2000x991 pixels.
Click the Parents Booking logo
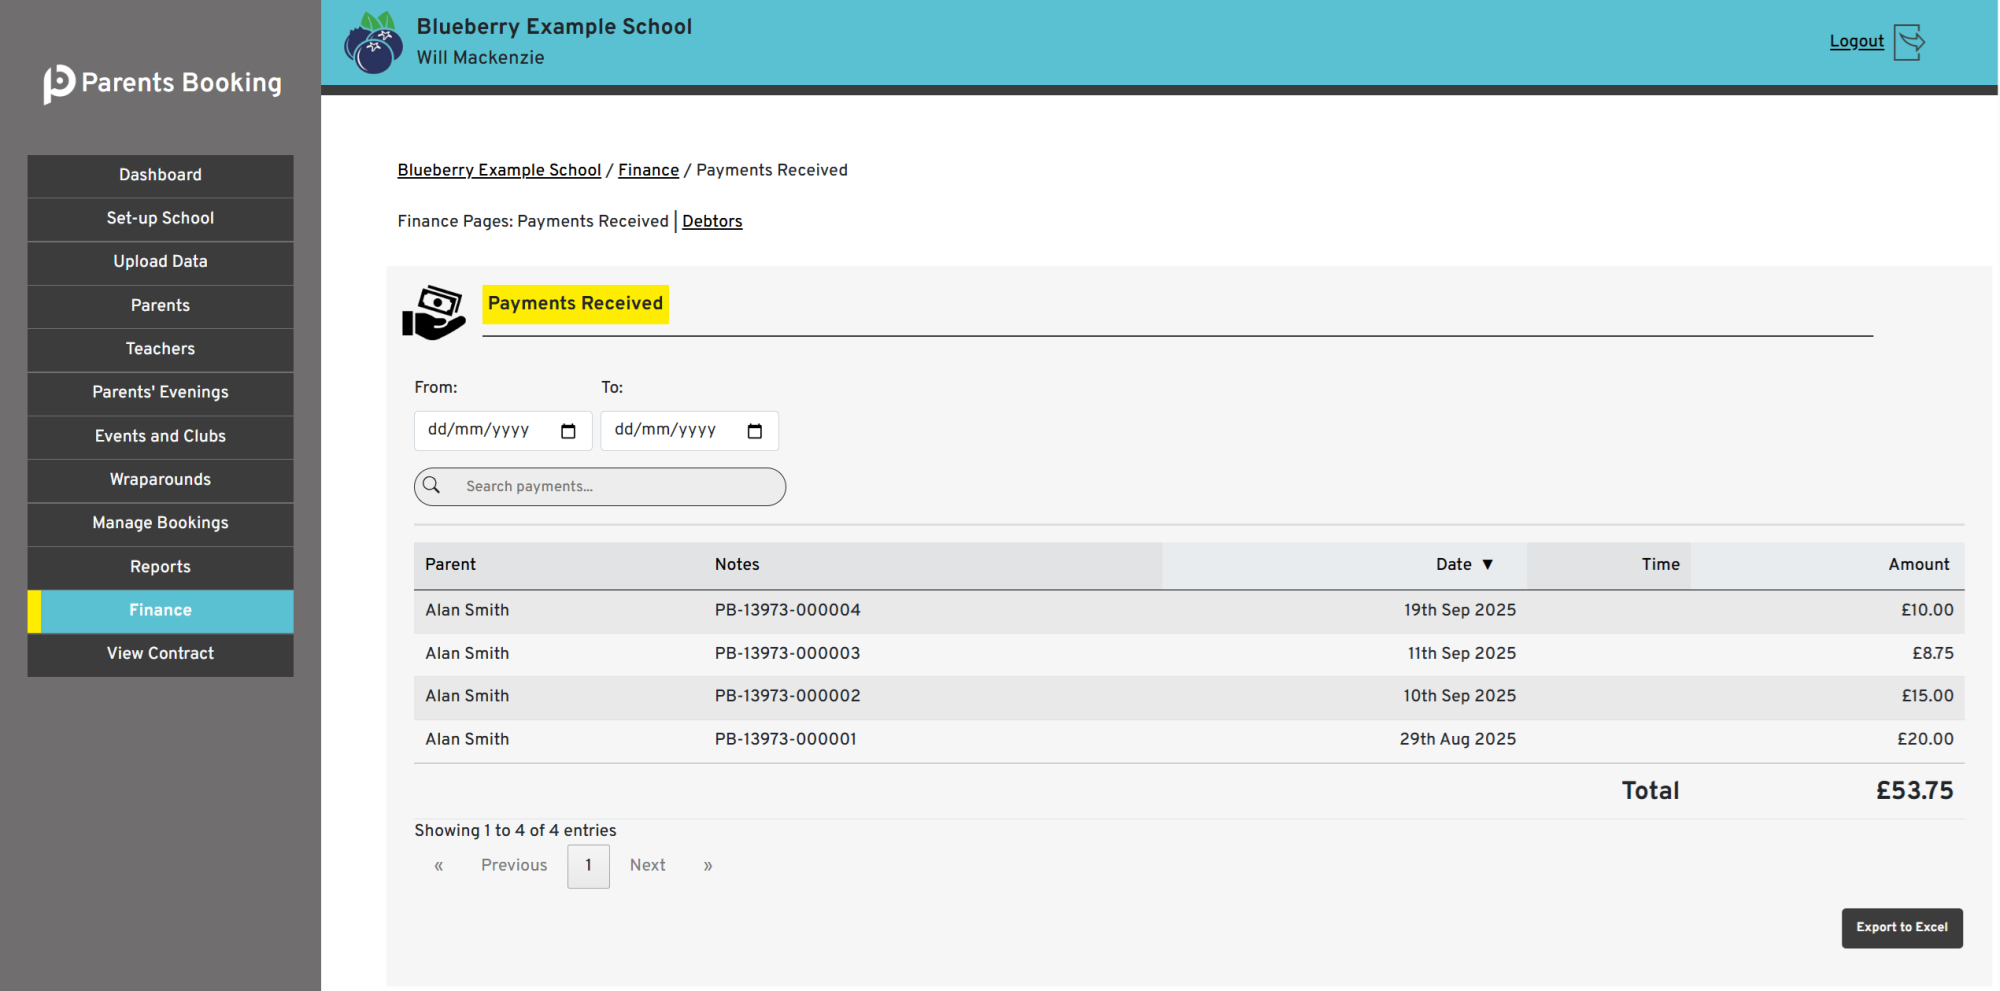(x=162, y=83)
